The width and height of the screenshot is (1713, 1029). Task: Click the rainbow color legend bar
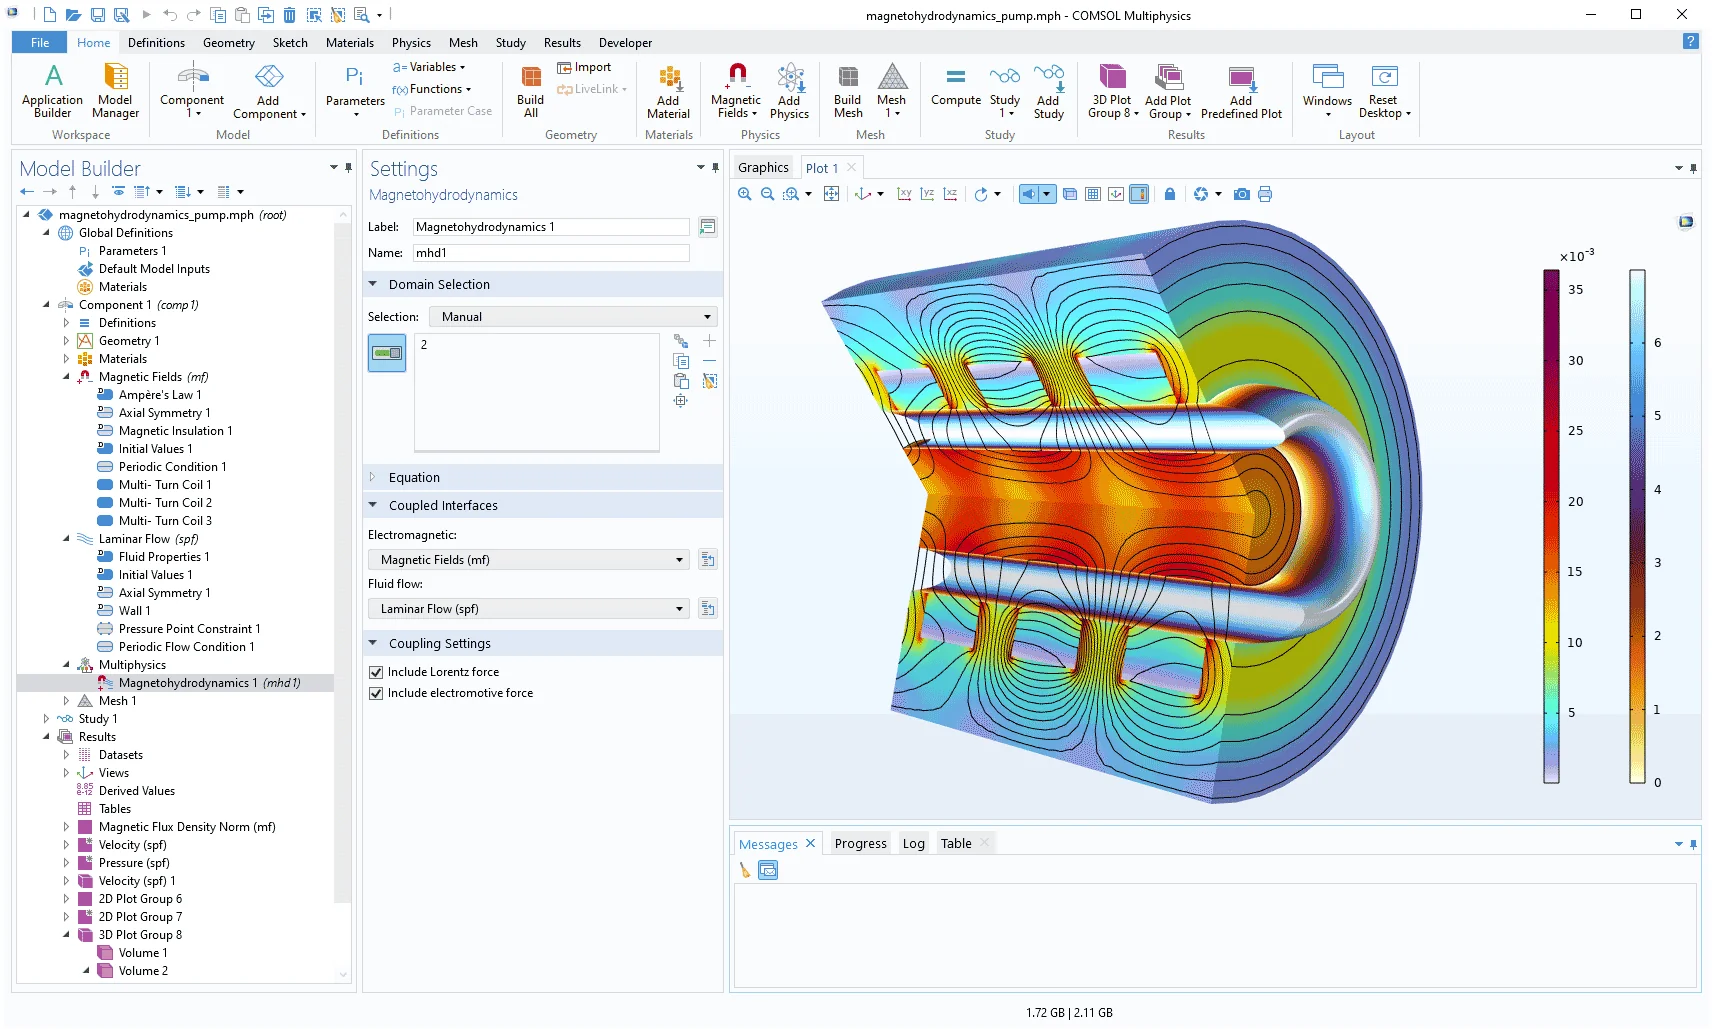pyautogui.click(x=1551, y=525)
